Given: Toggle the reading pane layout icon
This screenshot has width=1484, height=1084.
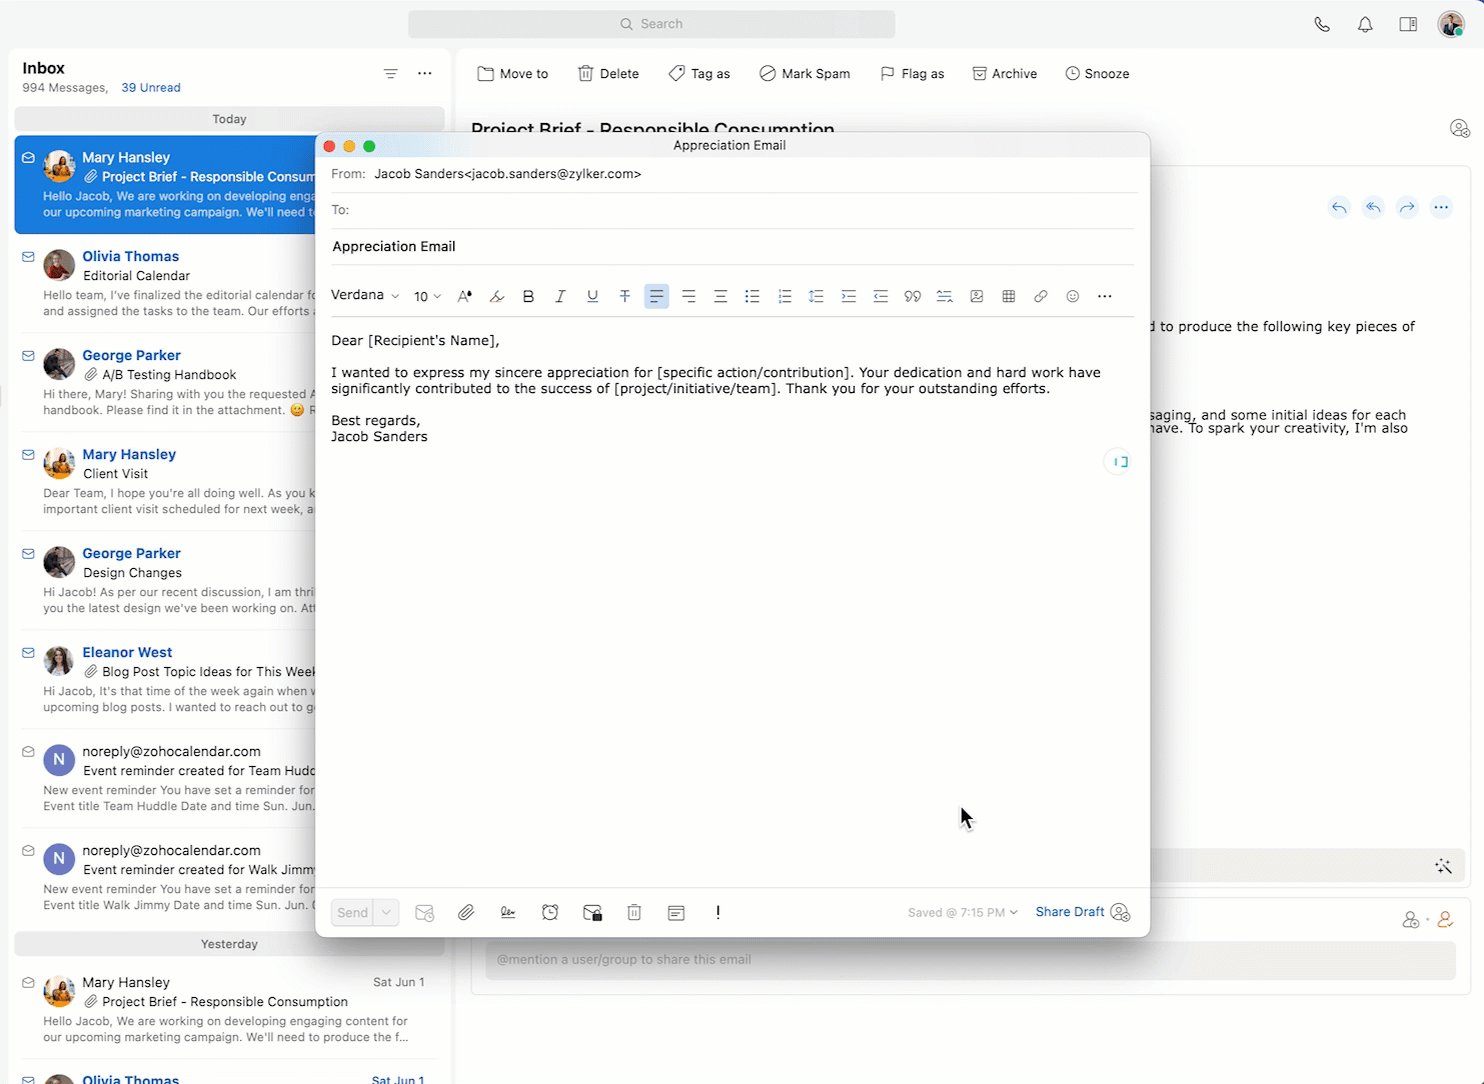Looking at the screenshot, I should pos(1408,25).
